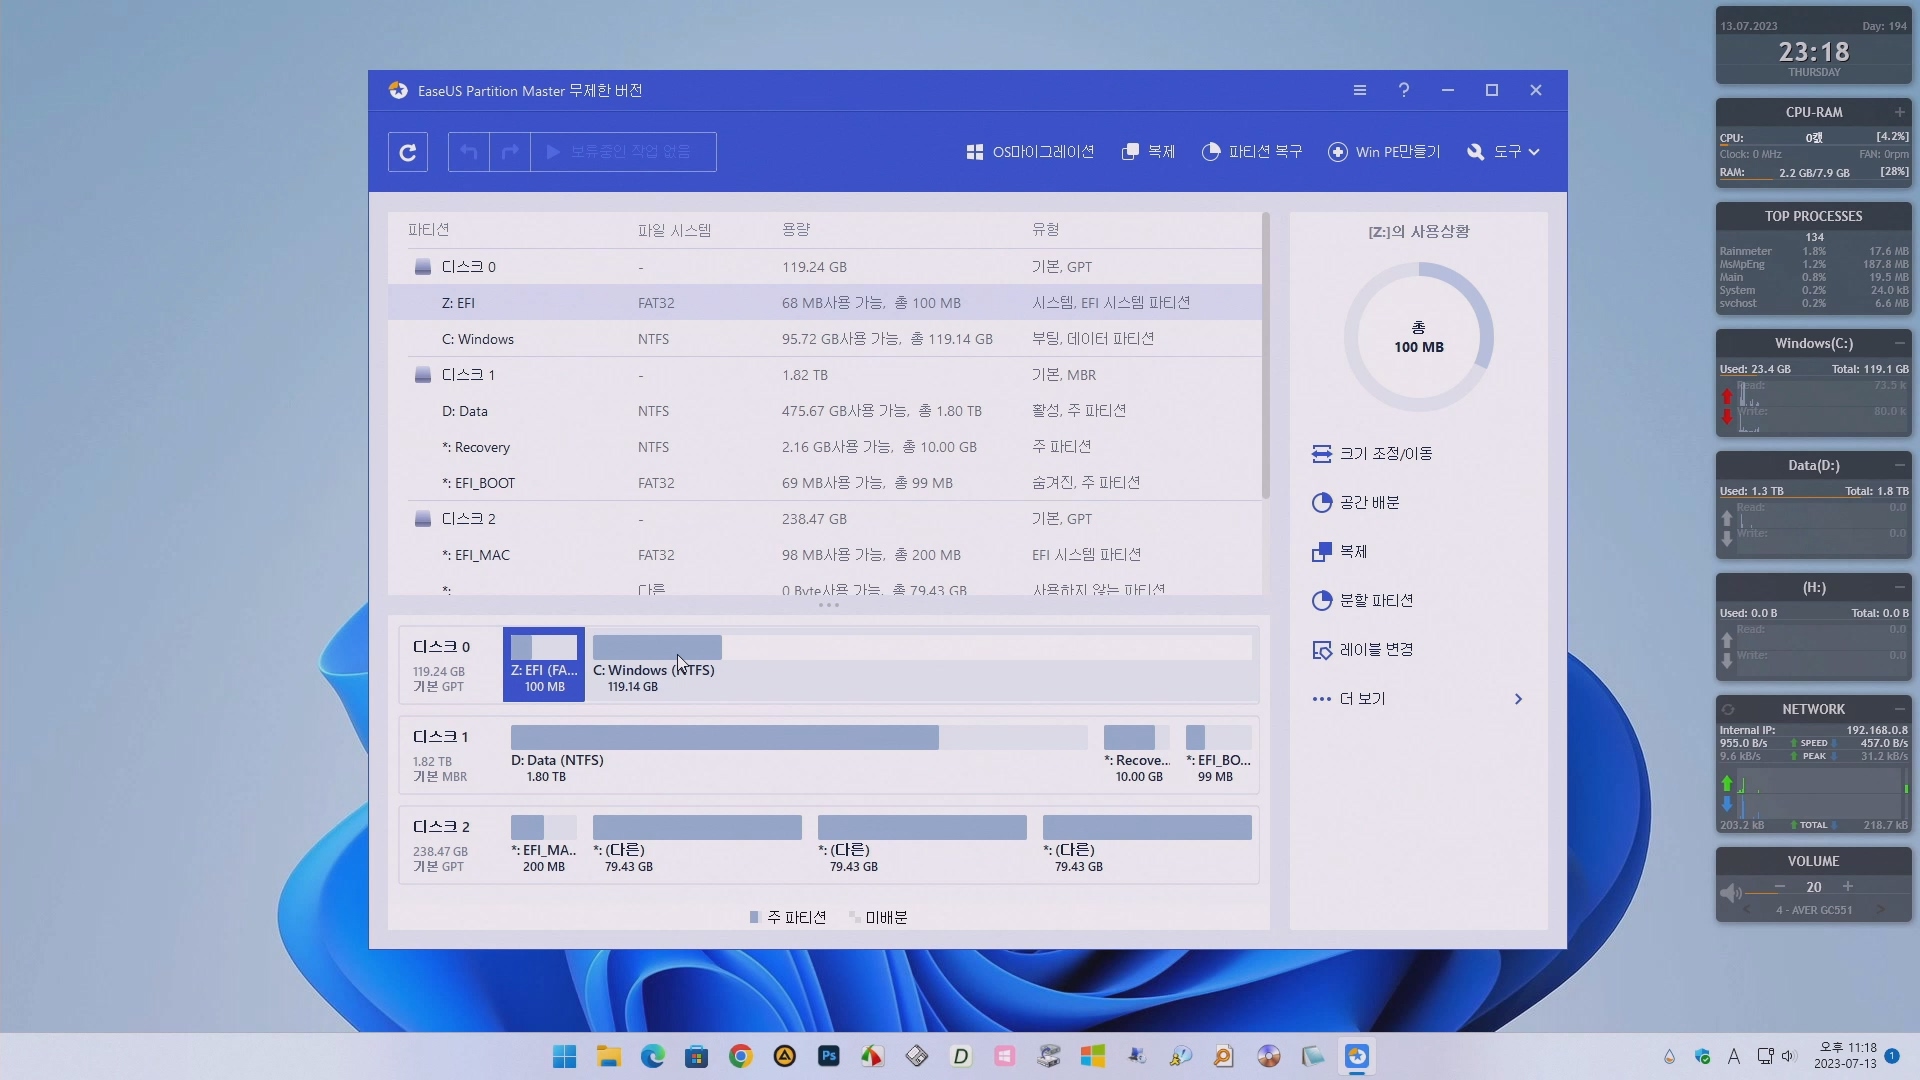1920x1080 pixels.
Task: Click 디스크 1 label in disk map
Action: tap(441, 737)
